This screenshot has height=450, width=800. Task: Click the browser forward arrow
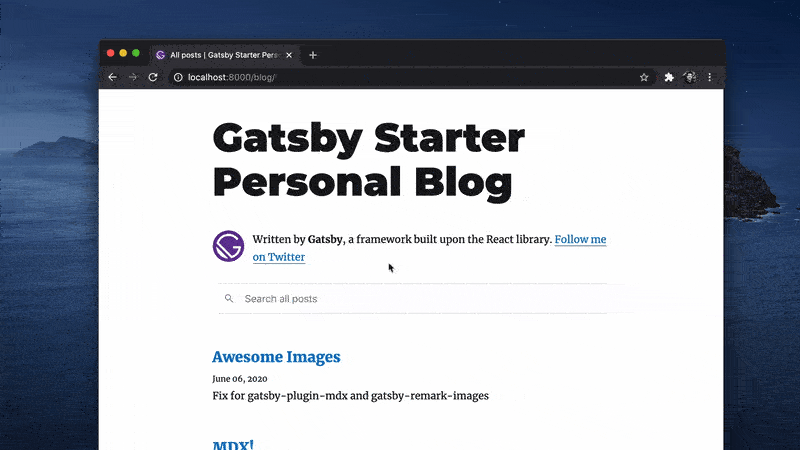[133, 77]
